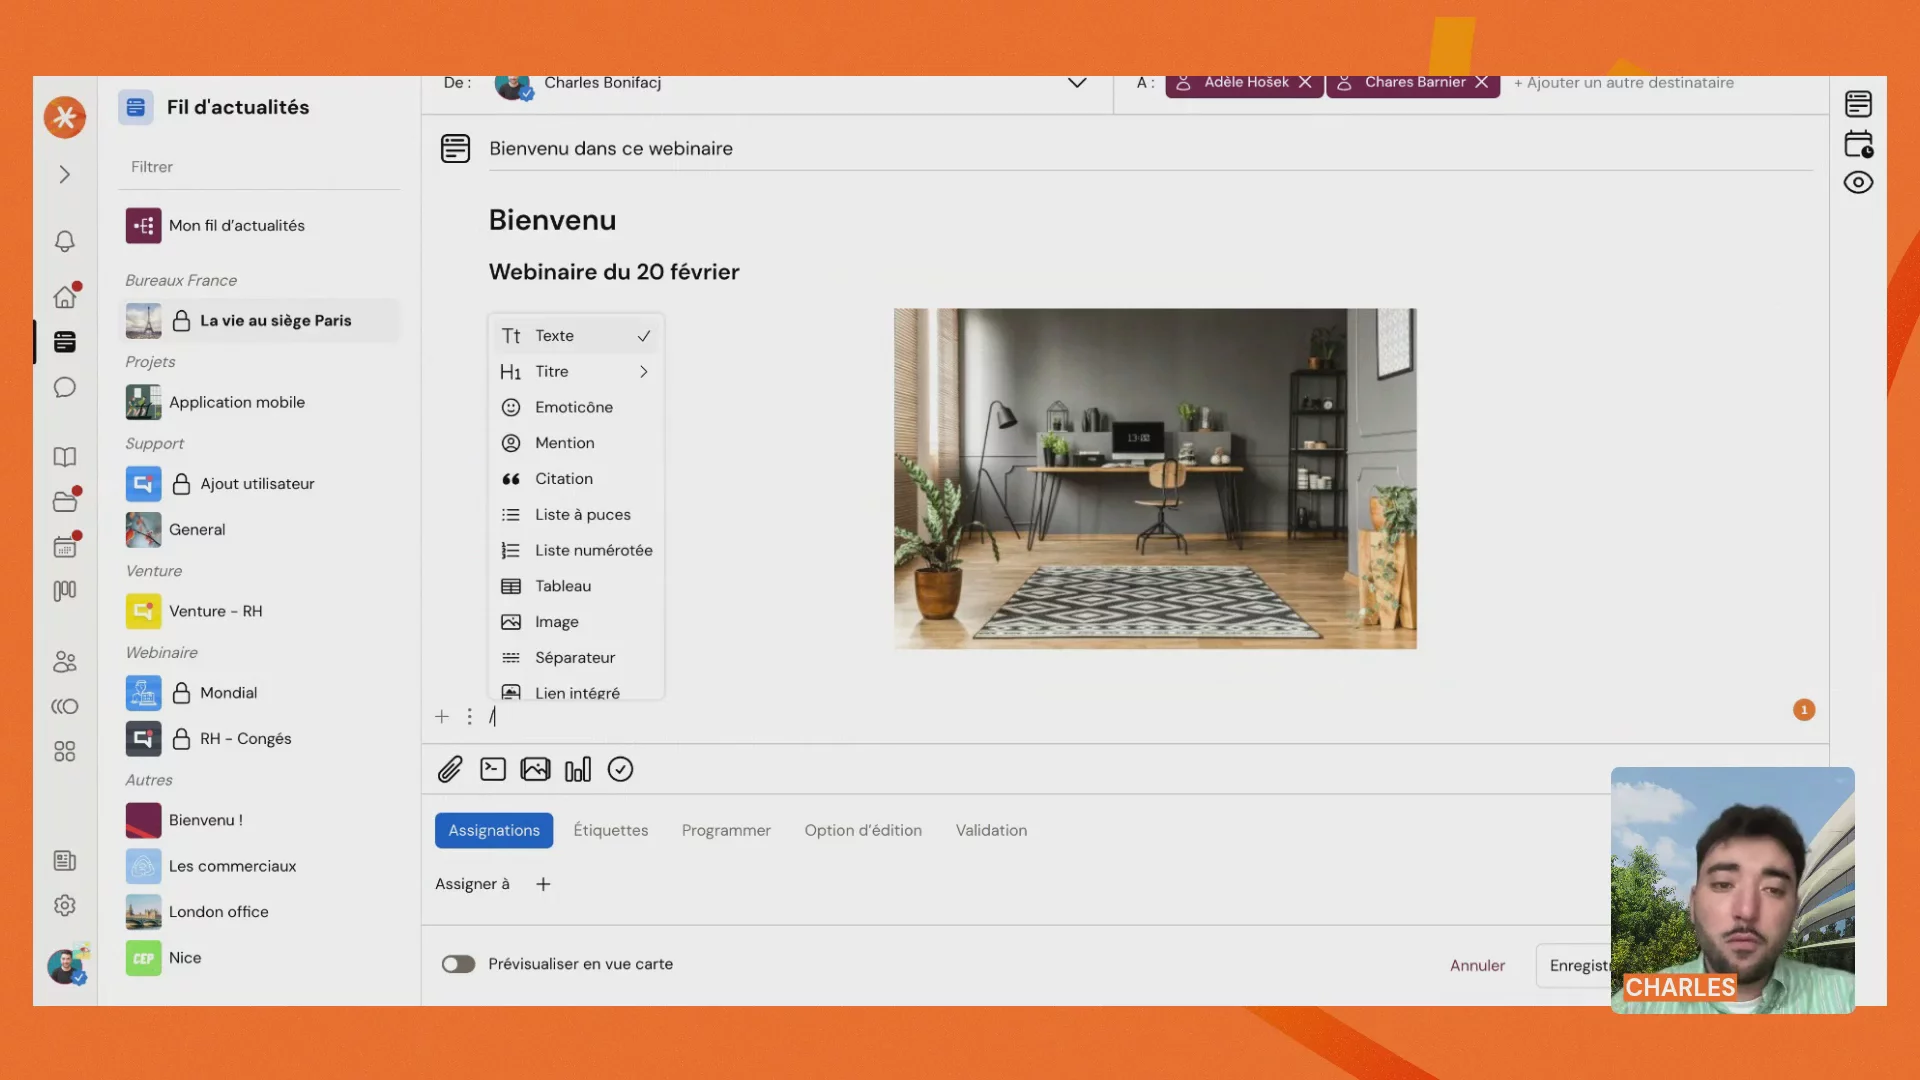
Task: Open RH - Congés feed
Action: point(259,739)
